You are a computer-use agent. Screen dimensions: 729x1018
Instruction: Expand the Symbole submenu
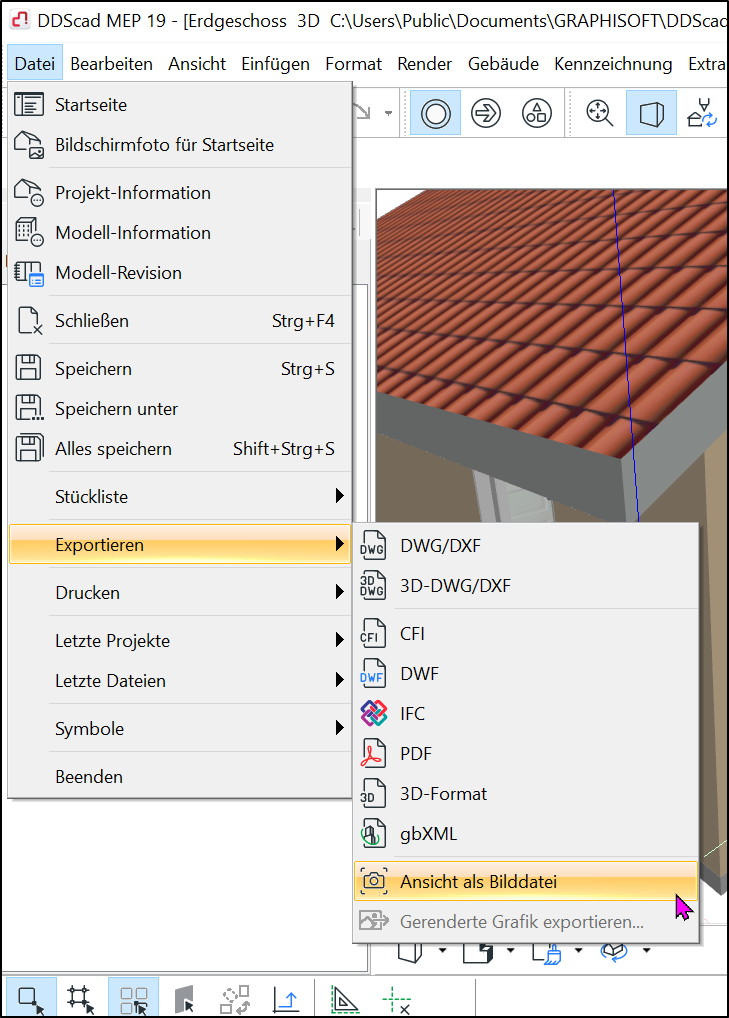[x=180, y=729]
